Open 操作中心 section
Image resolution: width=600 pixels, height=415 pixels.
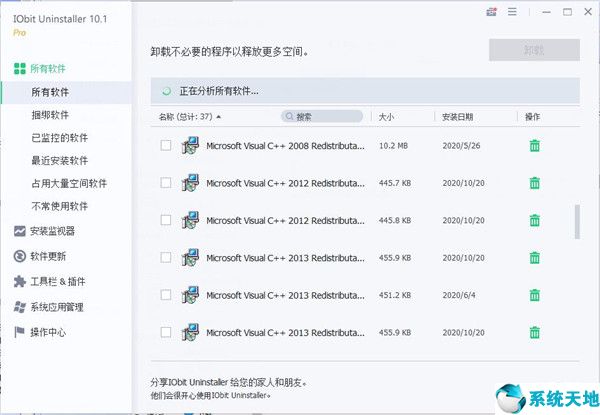coord(48,332)
